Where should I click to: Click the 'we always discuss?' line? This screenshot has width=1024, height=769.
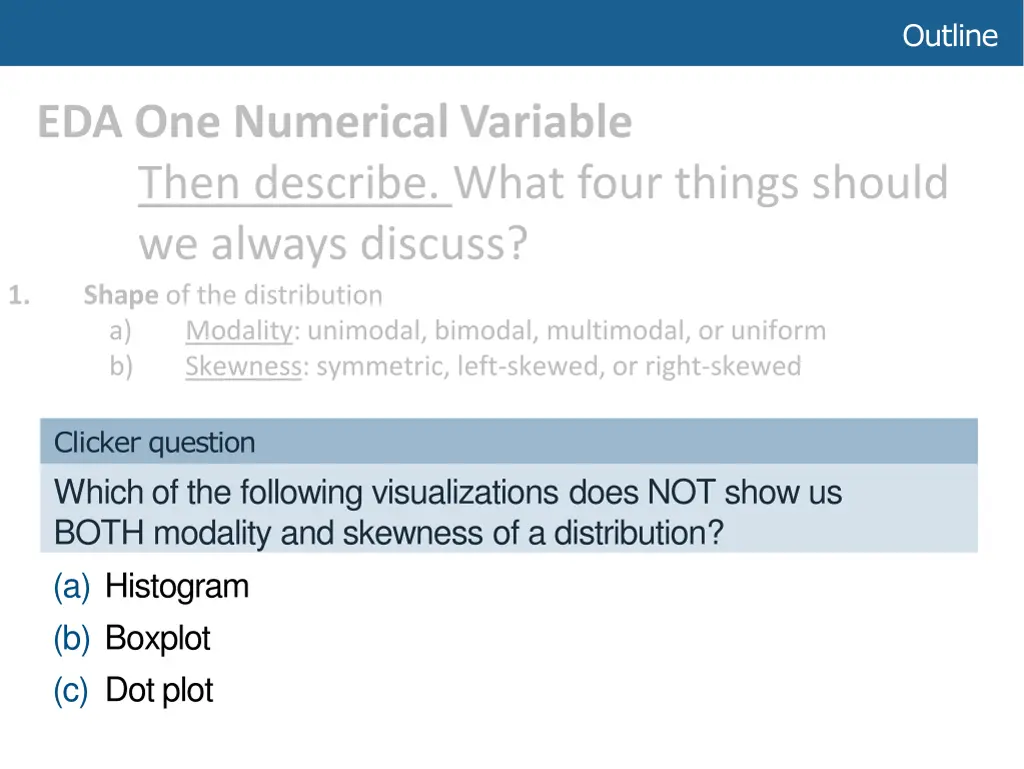pos(333,243)
